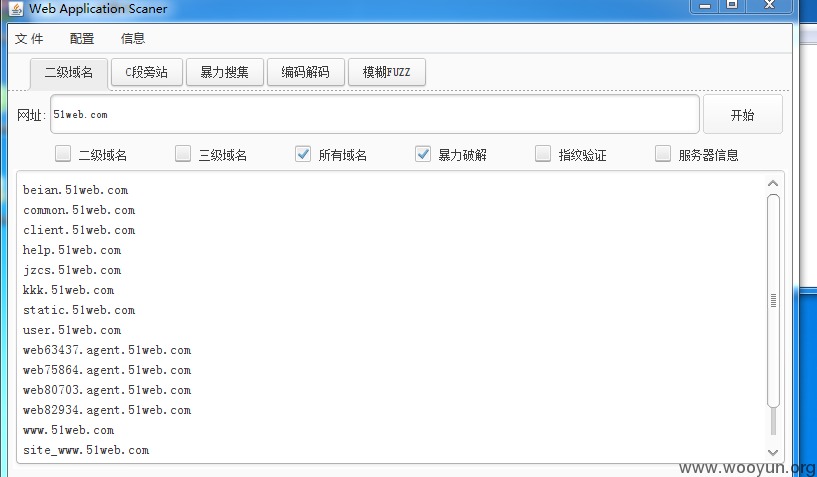Select web80703.agent.51web.com in results

click(x=107, y=390)
